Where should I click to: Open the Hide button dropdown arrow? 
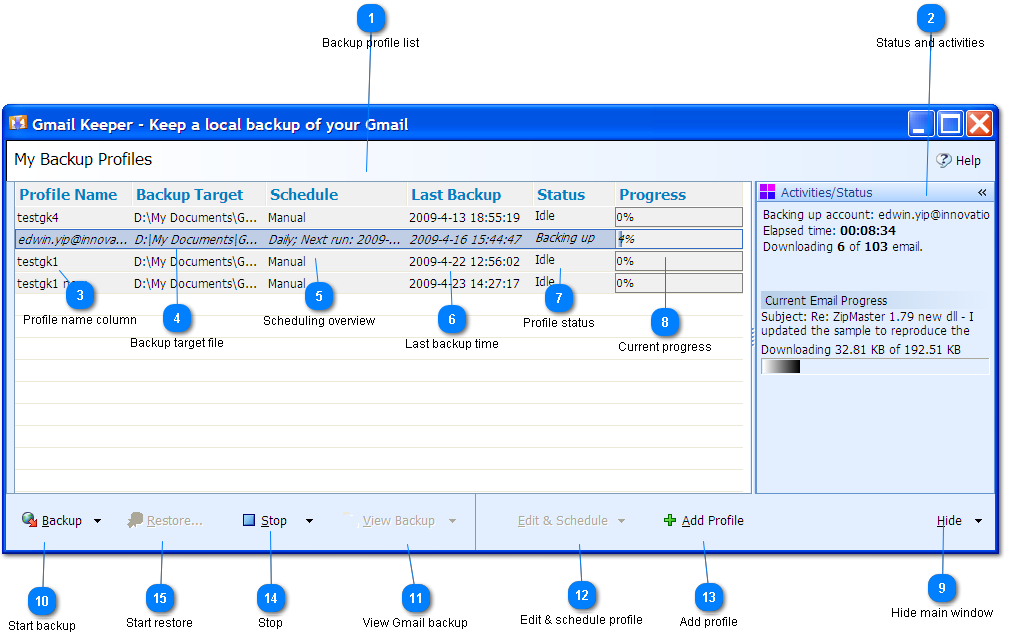[978, 520]
